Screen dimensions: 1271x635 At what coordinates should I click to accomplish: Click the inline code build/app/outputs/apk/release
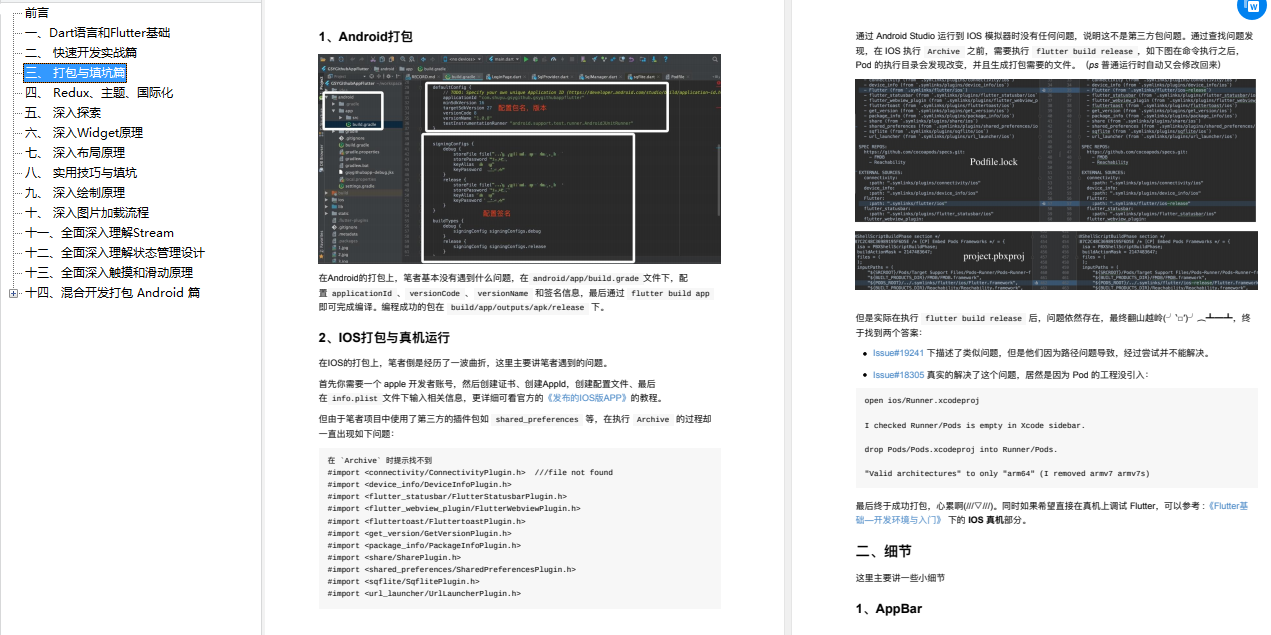click(x=517, y=308)
